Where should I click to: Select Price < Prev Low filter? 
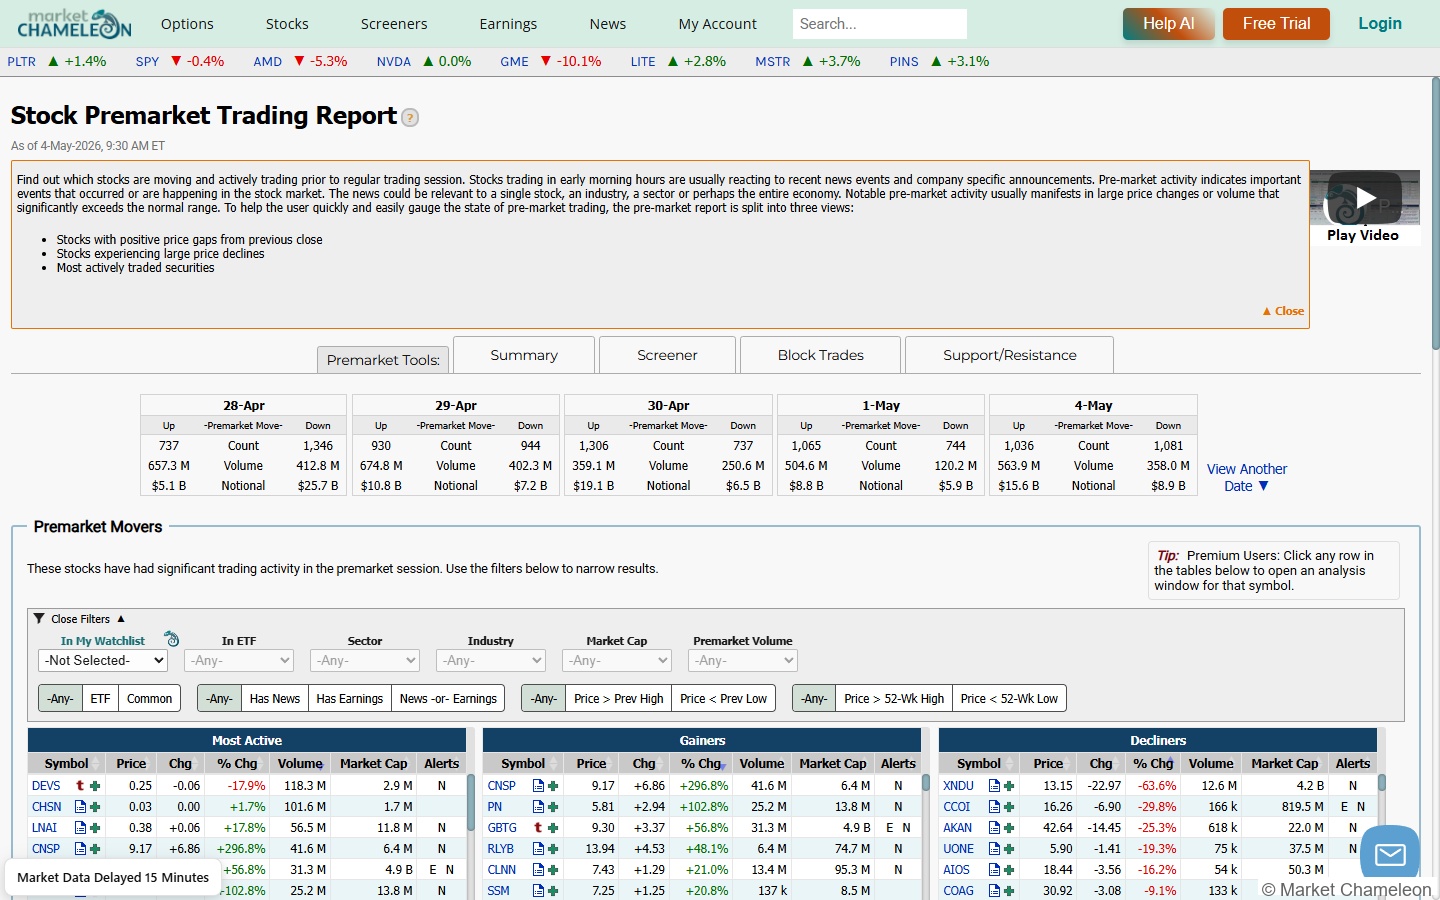point(723,698)
